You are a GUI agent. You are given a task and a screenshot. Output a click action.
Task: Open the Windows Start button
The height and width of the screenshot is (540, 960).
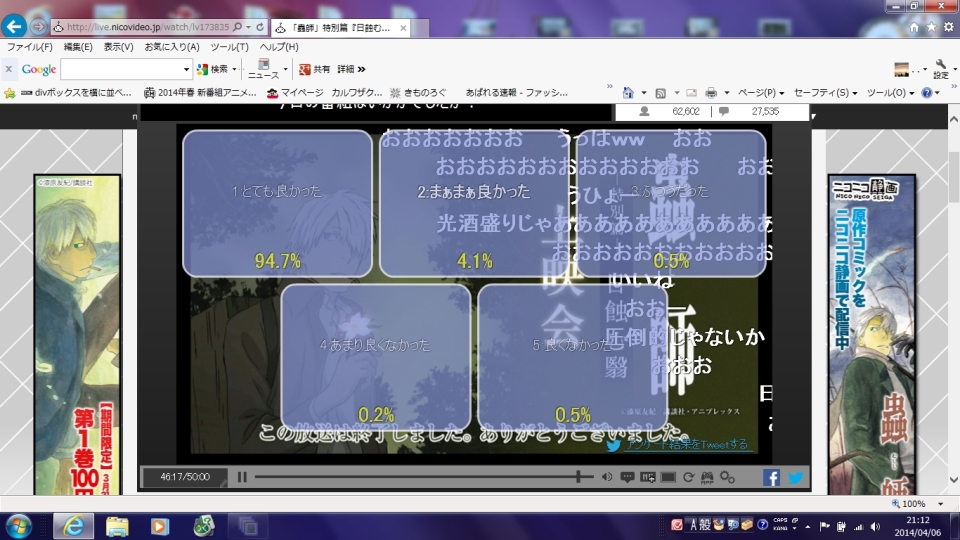tap(18, 526)
